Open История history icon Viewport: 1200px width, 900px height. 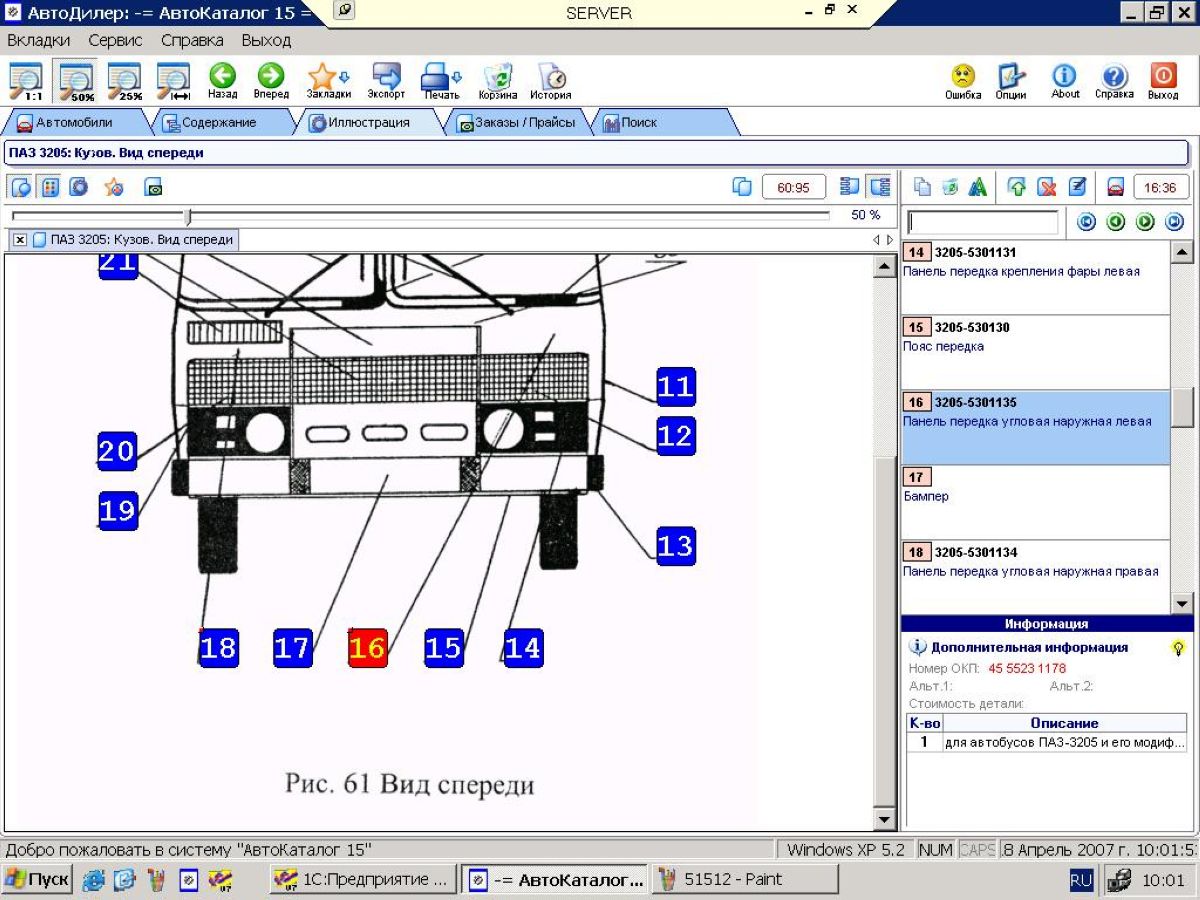(550, 80)
